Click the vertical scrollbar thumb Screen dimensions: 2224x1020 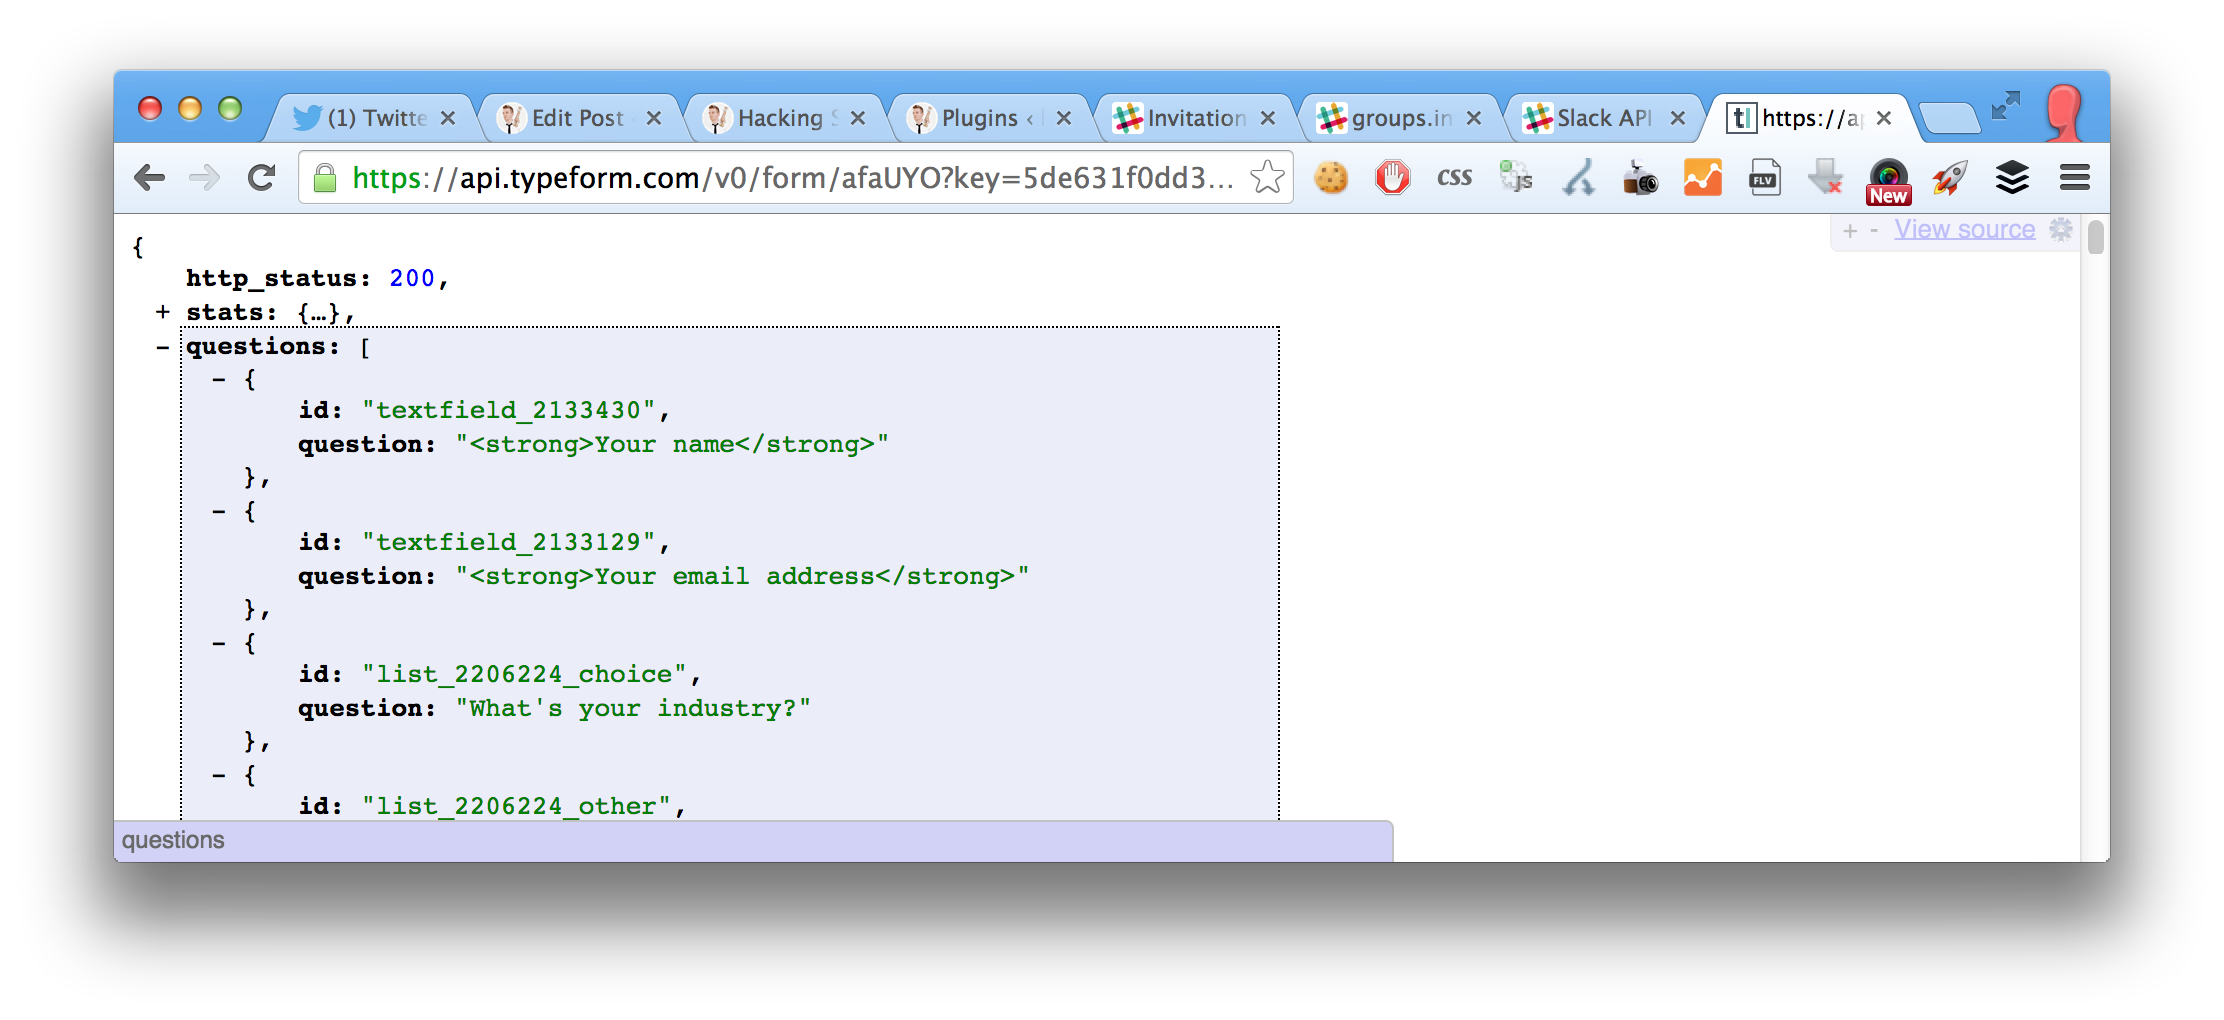(x=2096, y=238)
